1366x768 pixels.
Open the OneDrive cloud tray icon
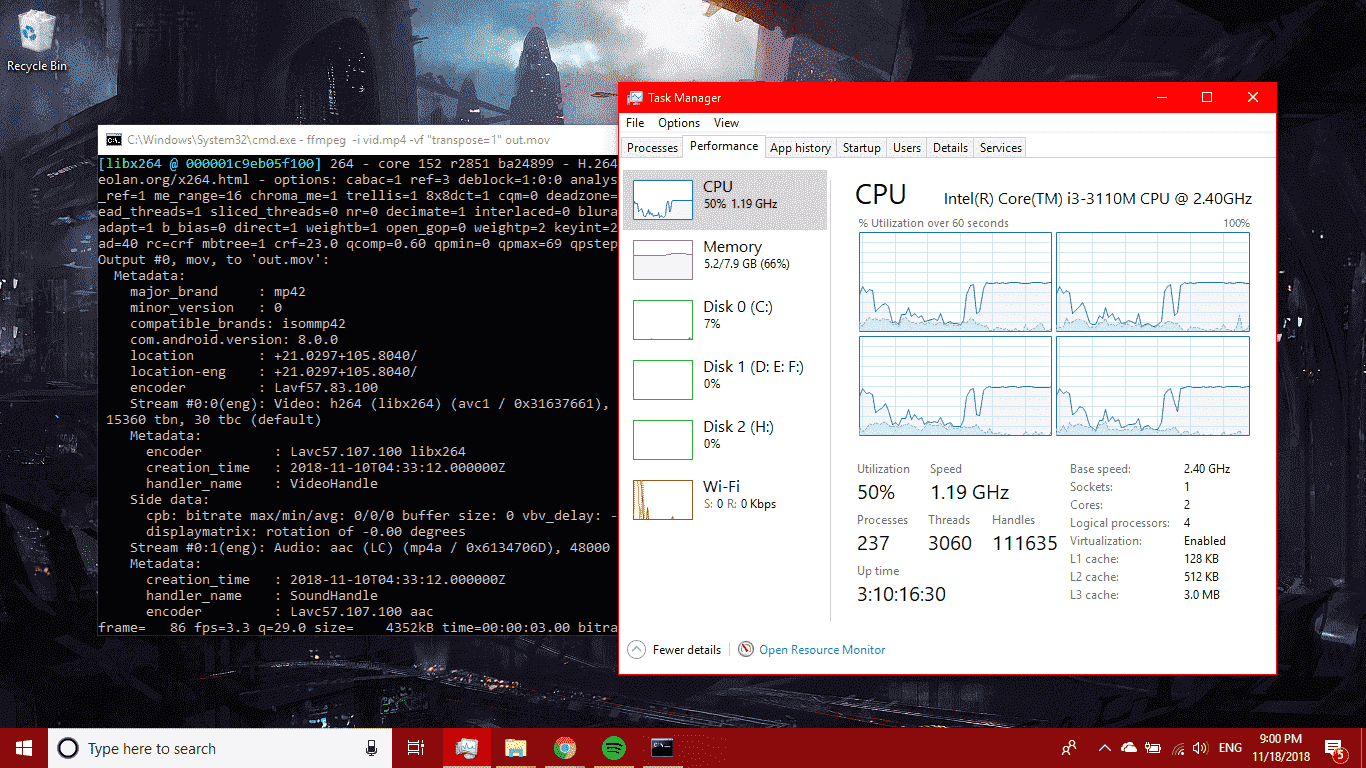[1129, 748]
